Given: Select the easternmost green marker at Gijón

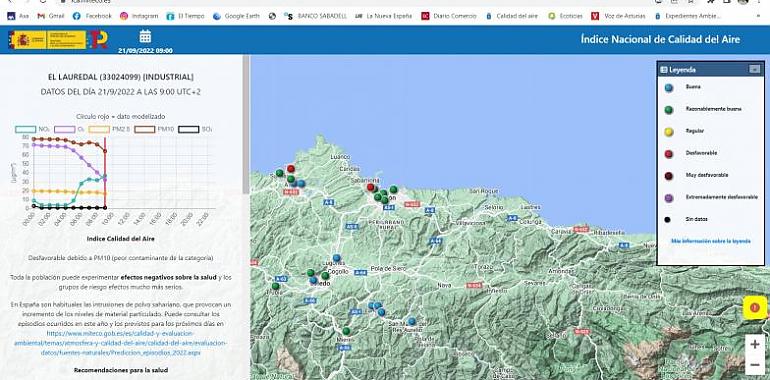Looking at the screenshot, I should [393, 190].
